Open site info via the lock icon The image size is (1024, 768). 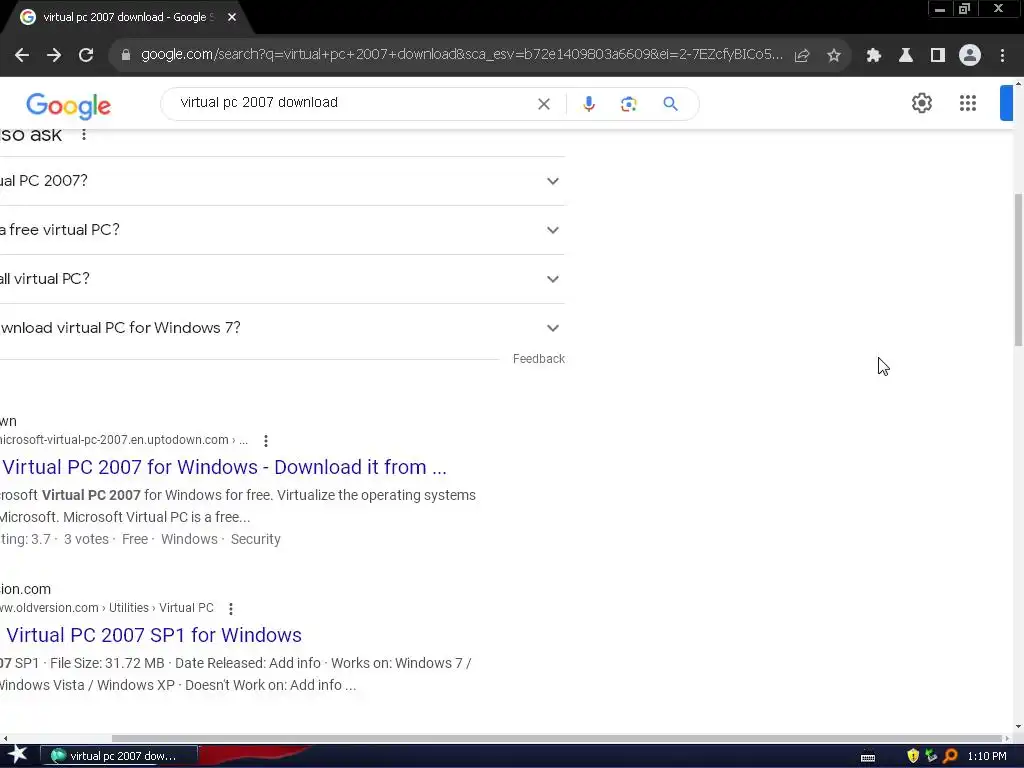point(126,56)
